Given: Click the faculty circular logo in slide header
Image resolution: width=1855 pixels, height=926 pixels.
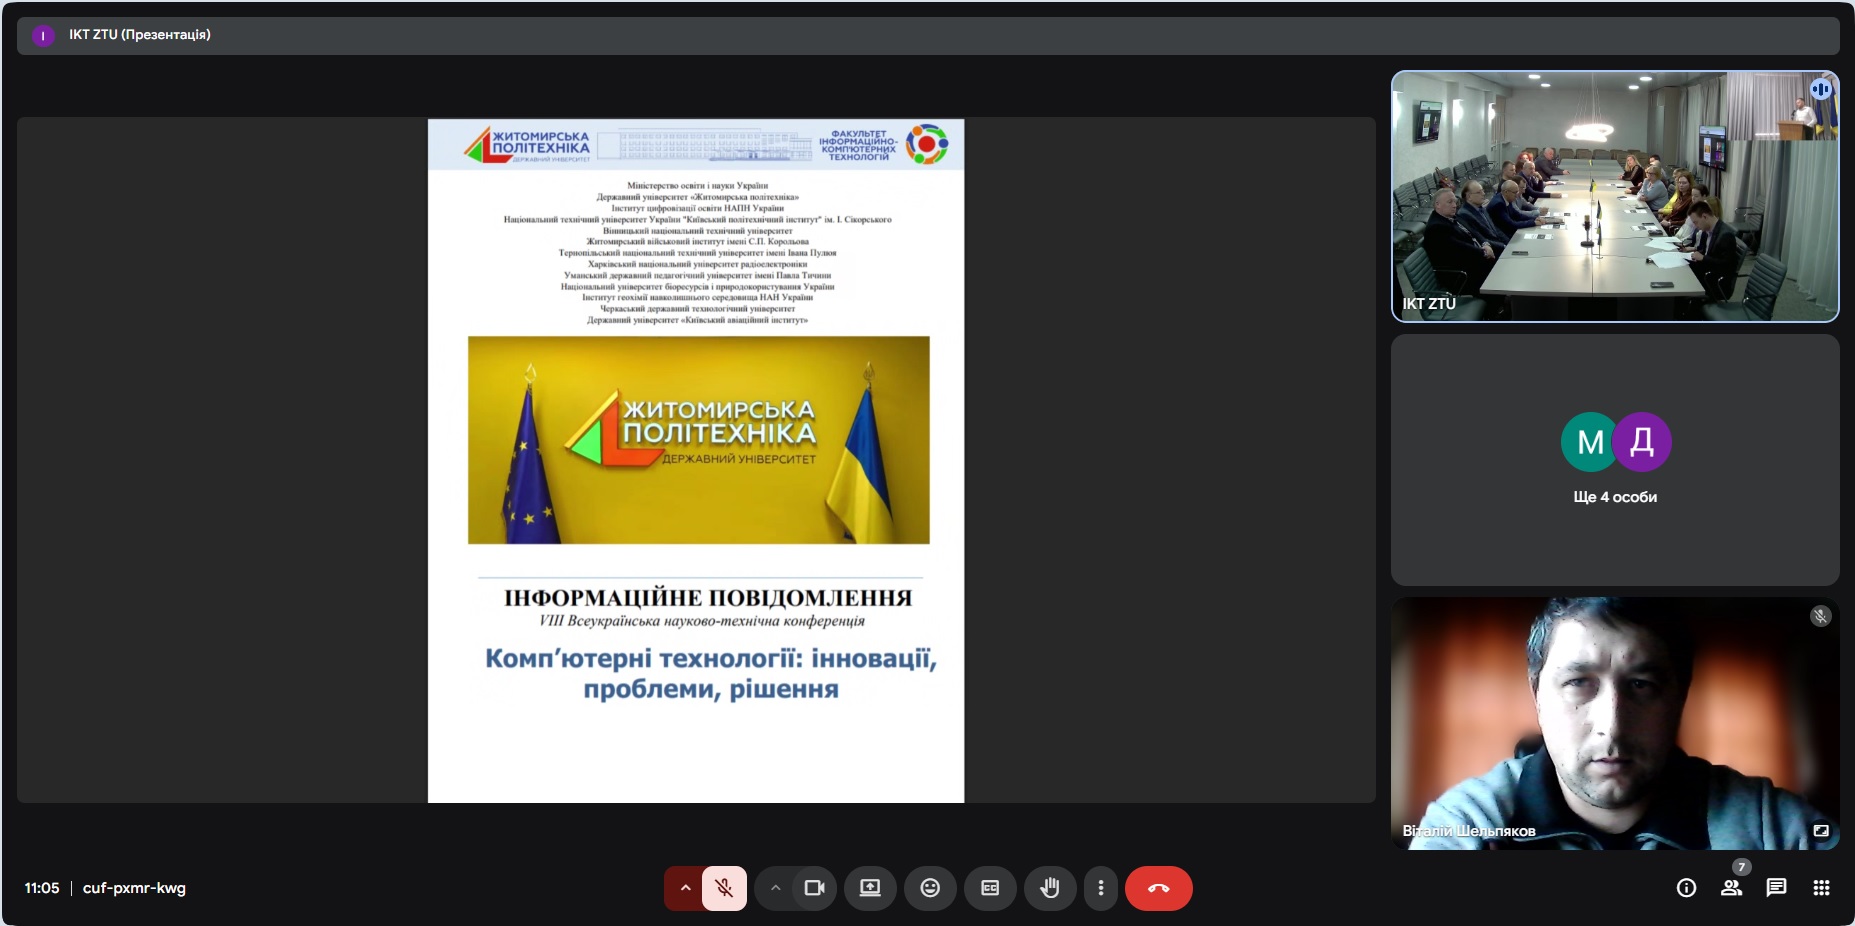Looking at the screenshot, I should tap(927, 145).
